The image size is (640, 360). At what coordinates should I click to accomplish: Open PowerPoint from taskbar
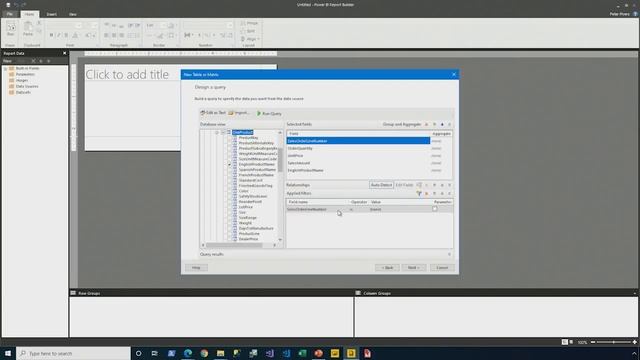(x=318, y=353)
